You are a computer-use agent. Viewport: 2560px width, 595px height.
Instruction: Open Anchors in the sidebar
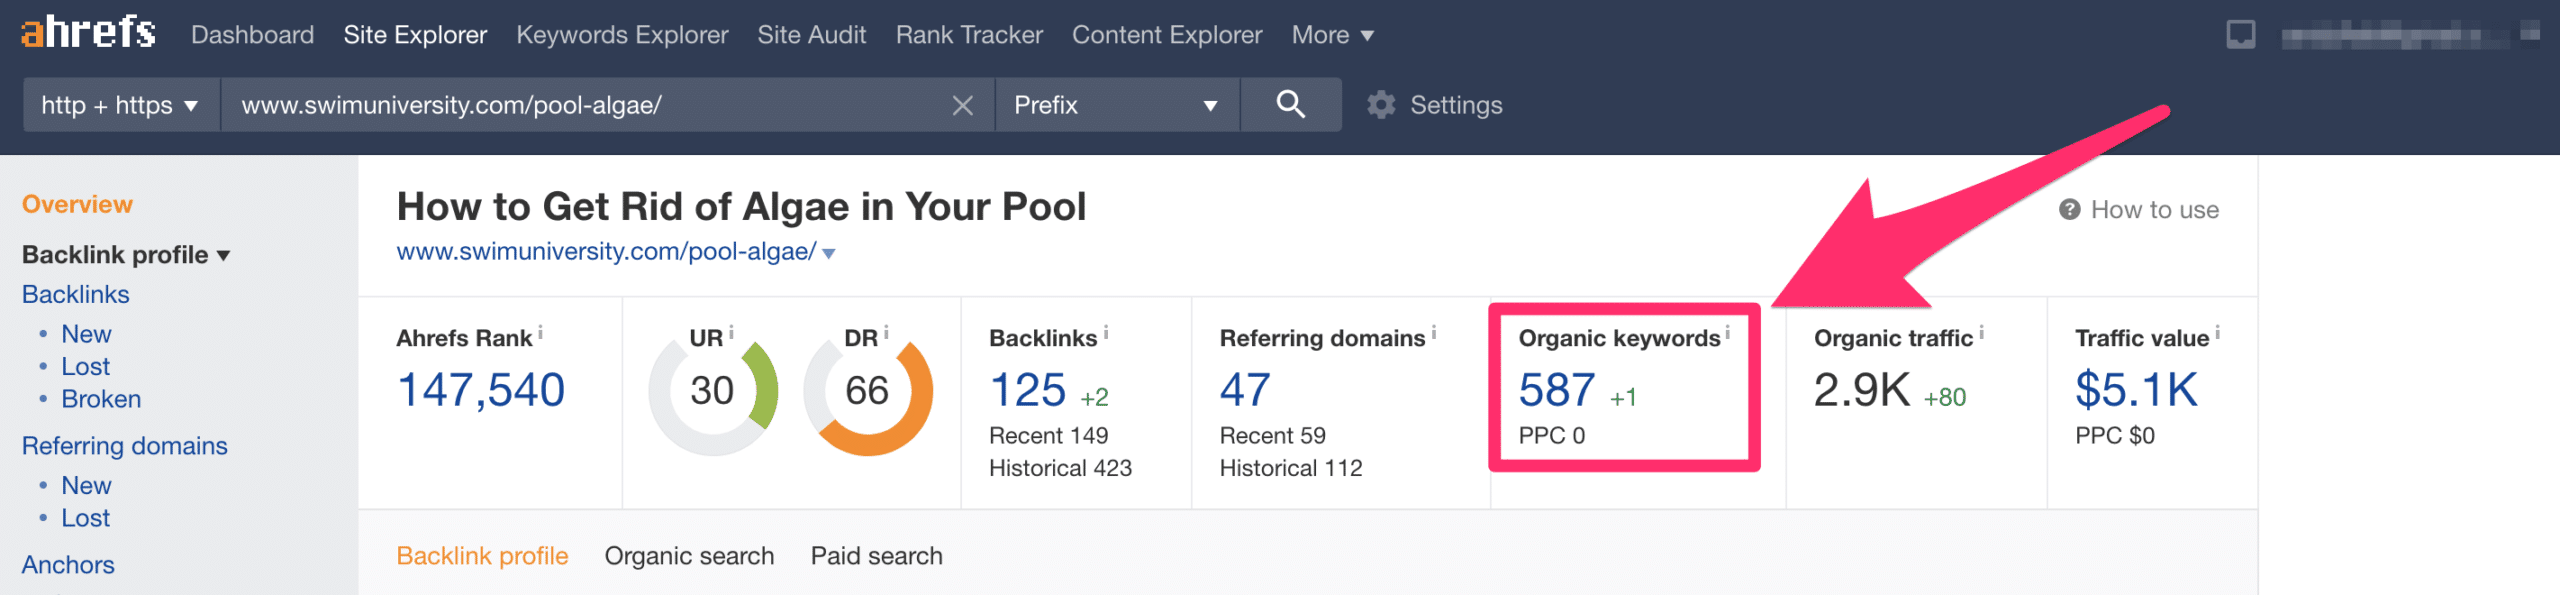(68, 565)
